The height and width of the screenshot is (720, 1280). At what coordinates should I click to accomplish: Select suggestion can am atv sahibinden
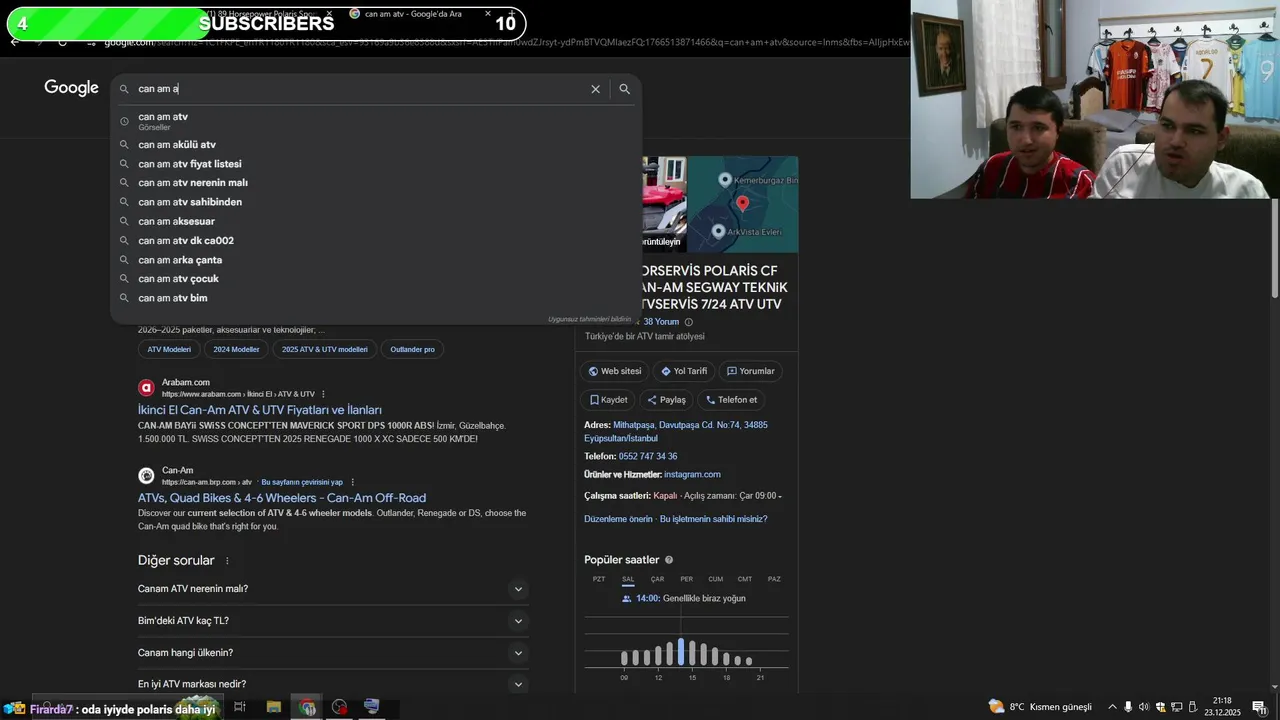pos(375,202)
